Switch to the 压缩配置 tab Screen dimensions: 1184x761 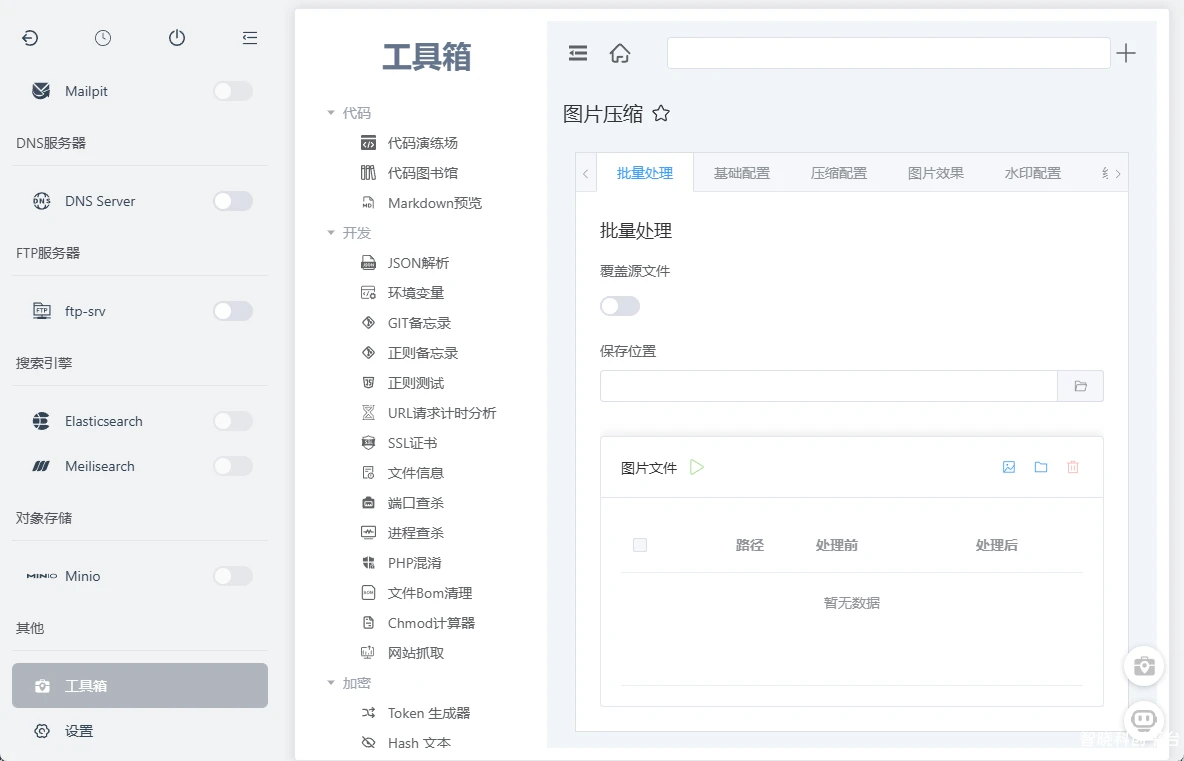pyautogui.click(x=838, y=173)
